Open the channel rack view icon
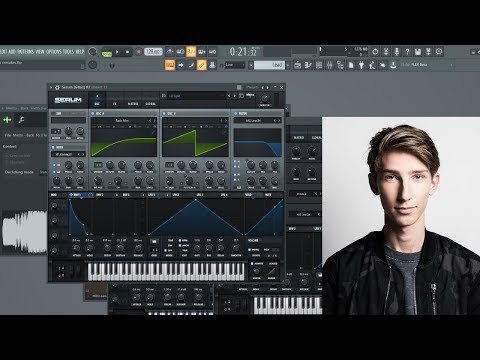The height and width of the screenshot is (360, 480). [319, 65]
